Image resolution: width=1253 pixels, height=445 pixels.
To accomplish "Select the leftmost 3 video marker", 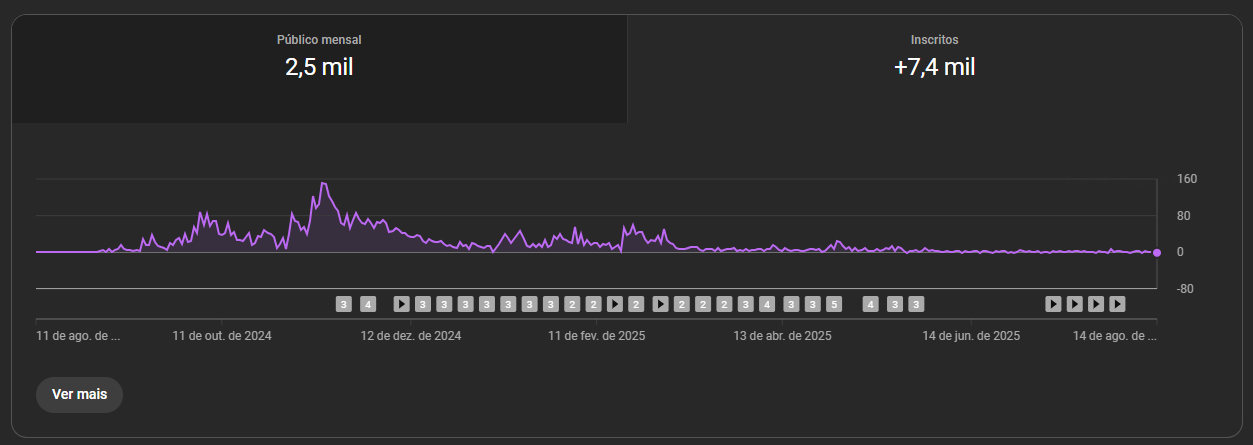I will [344, 304].
